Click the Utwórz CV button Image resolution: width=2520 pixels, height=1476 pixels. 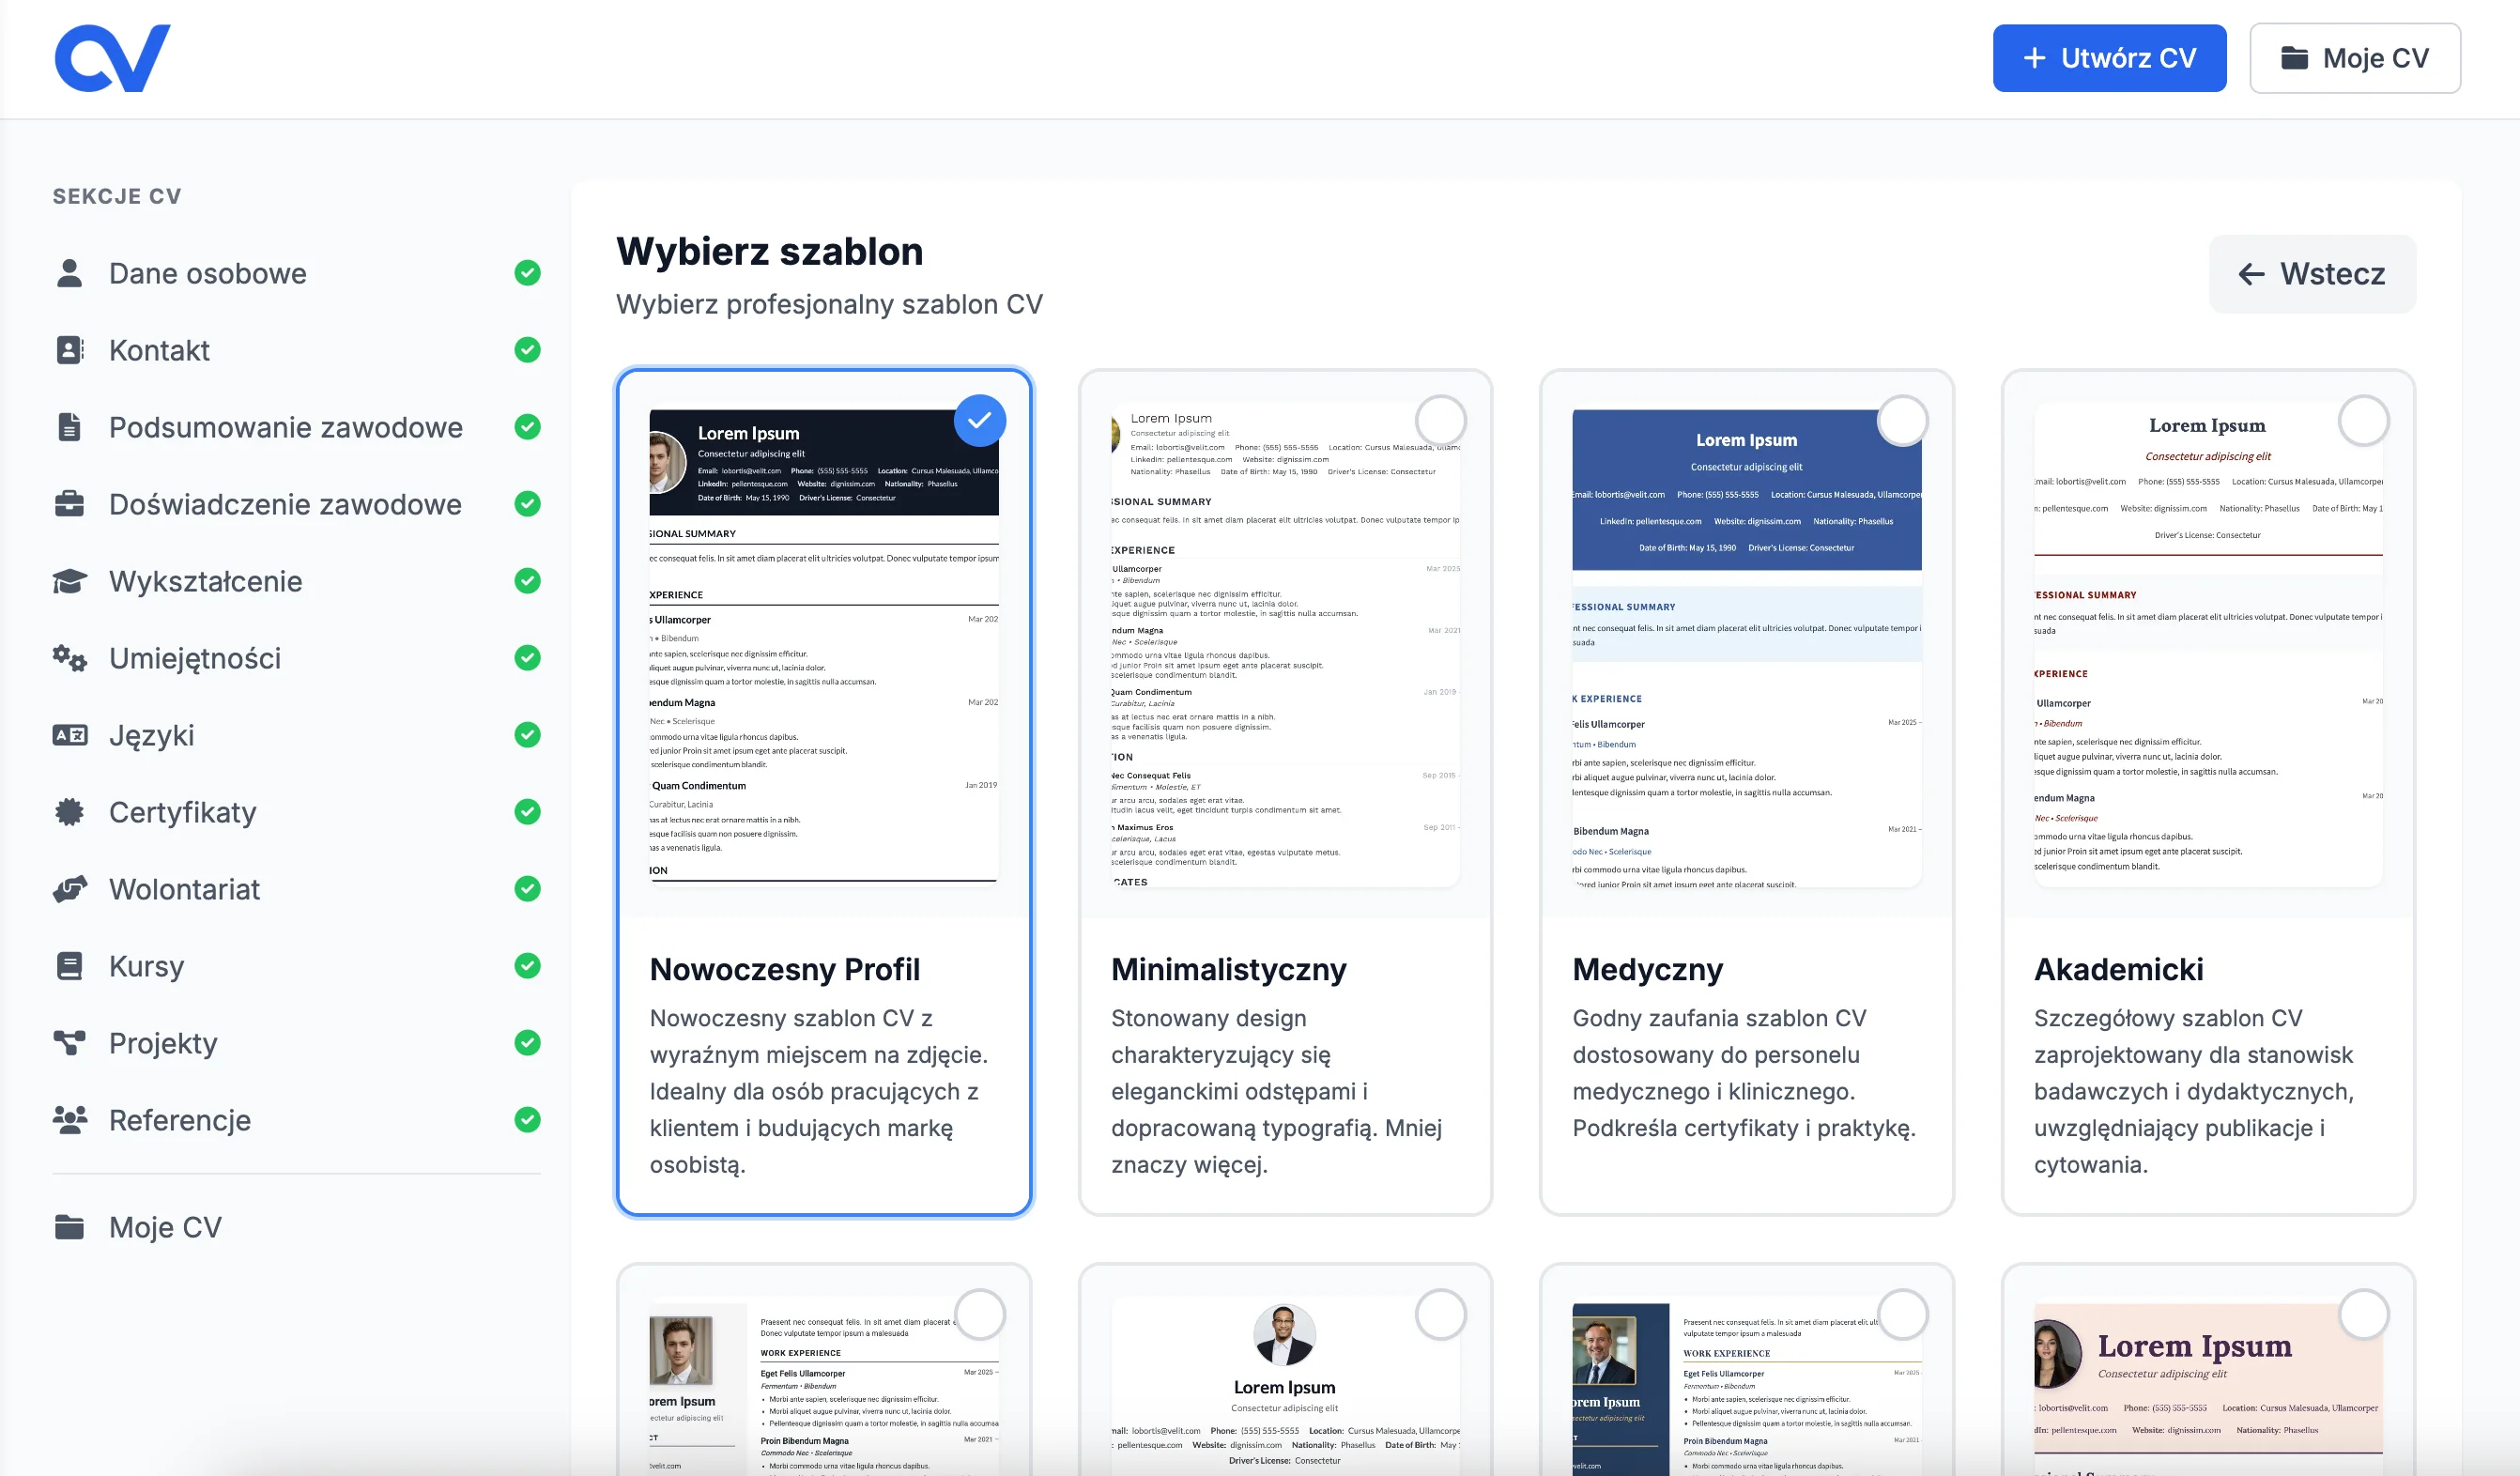[2109, 57]
